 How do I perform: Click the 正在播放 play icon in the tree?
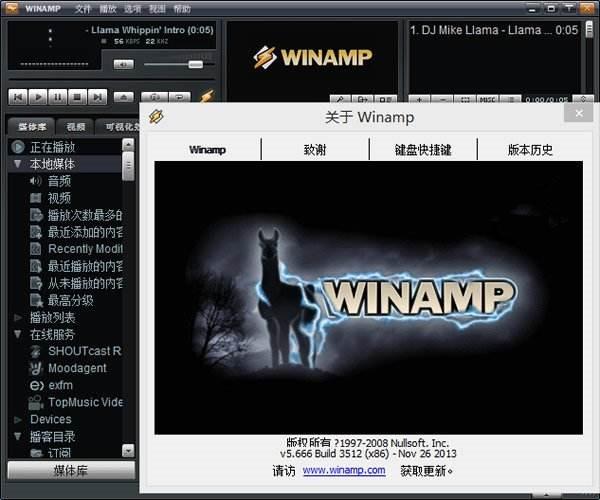18,147
